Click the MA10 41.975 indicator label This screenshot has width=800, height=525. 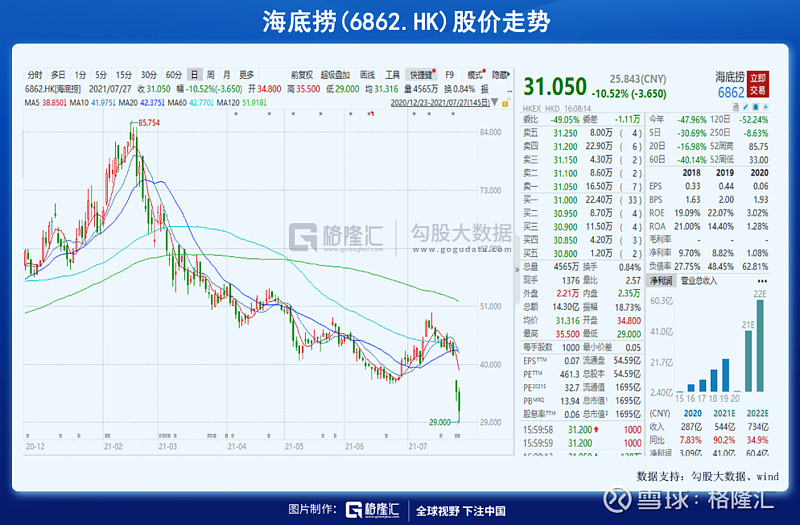pos(91,103)
